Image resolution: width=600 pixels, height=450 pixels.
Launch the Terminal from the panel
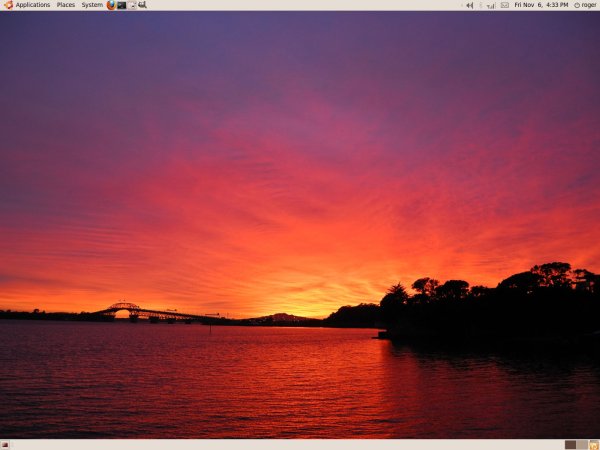122,5
